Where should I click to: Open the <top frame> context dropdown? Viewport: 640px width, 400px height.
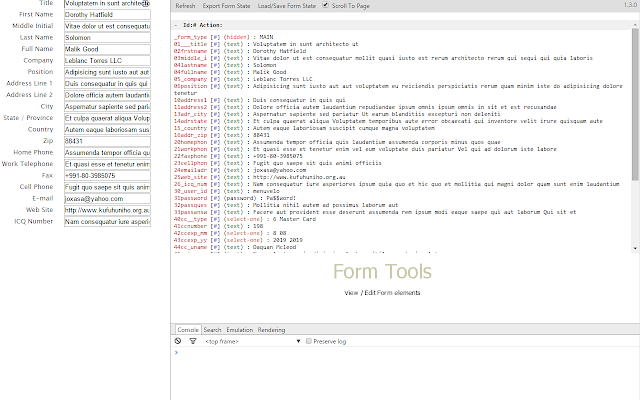tap(253, 341)
